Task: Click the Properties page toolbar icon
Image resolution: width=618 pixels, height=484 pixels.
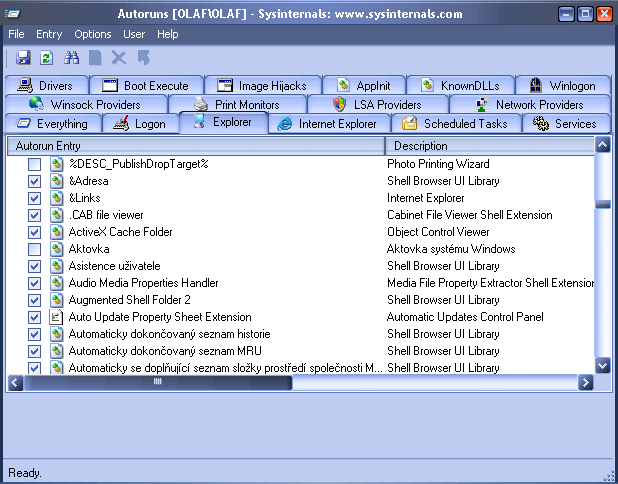Action: [x=95, y=58]
